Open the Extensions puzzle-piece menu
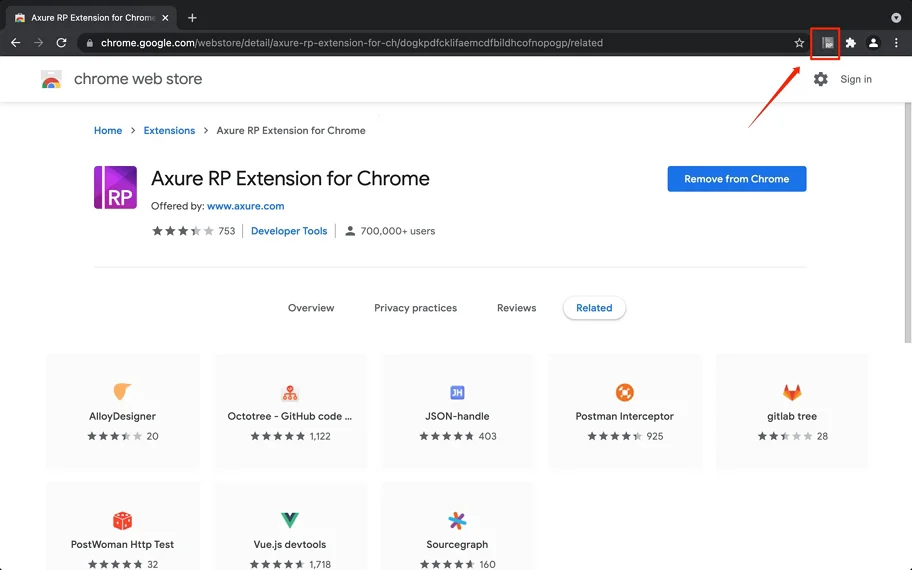This screenshot has height=570, width=912. [x=850, y=42]
